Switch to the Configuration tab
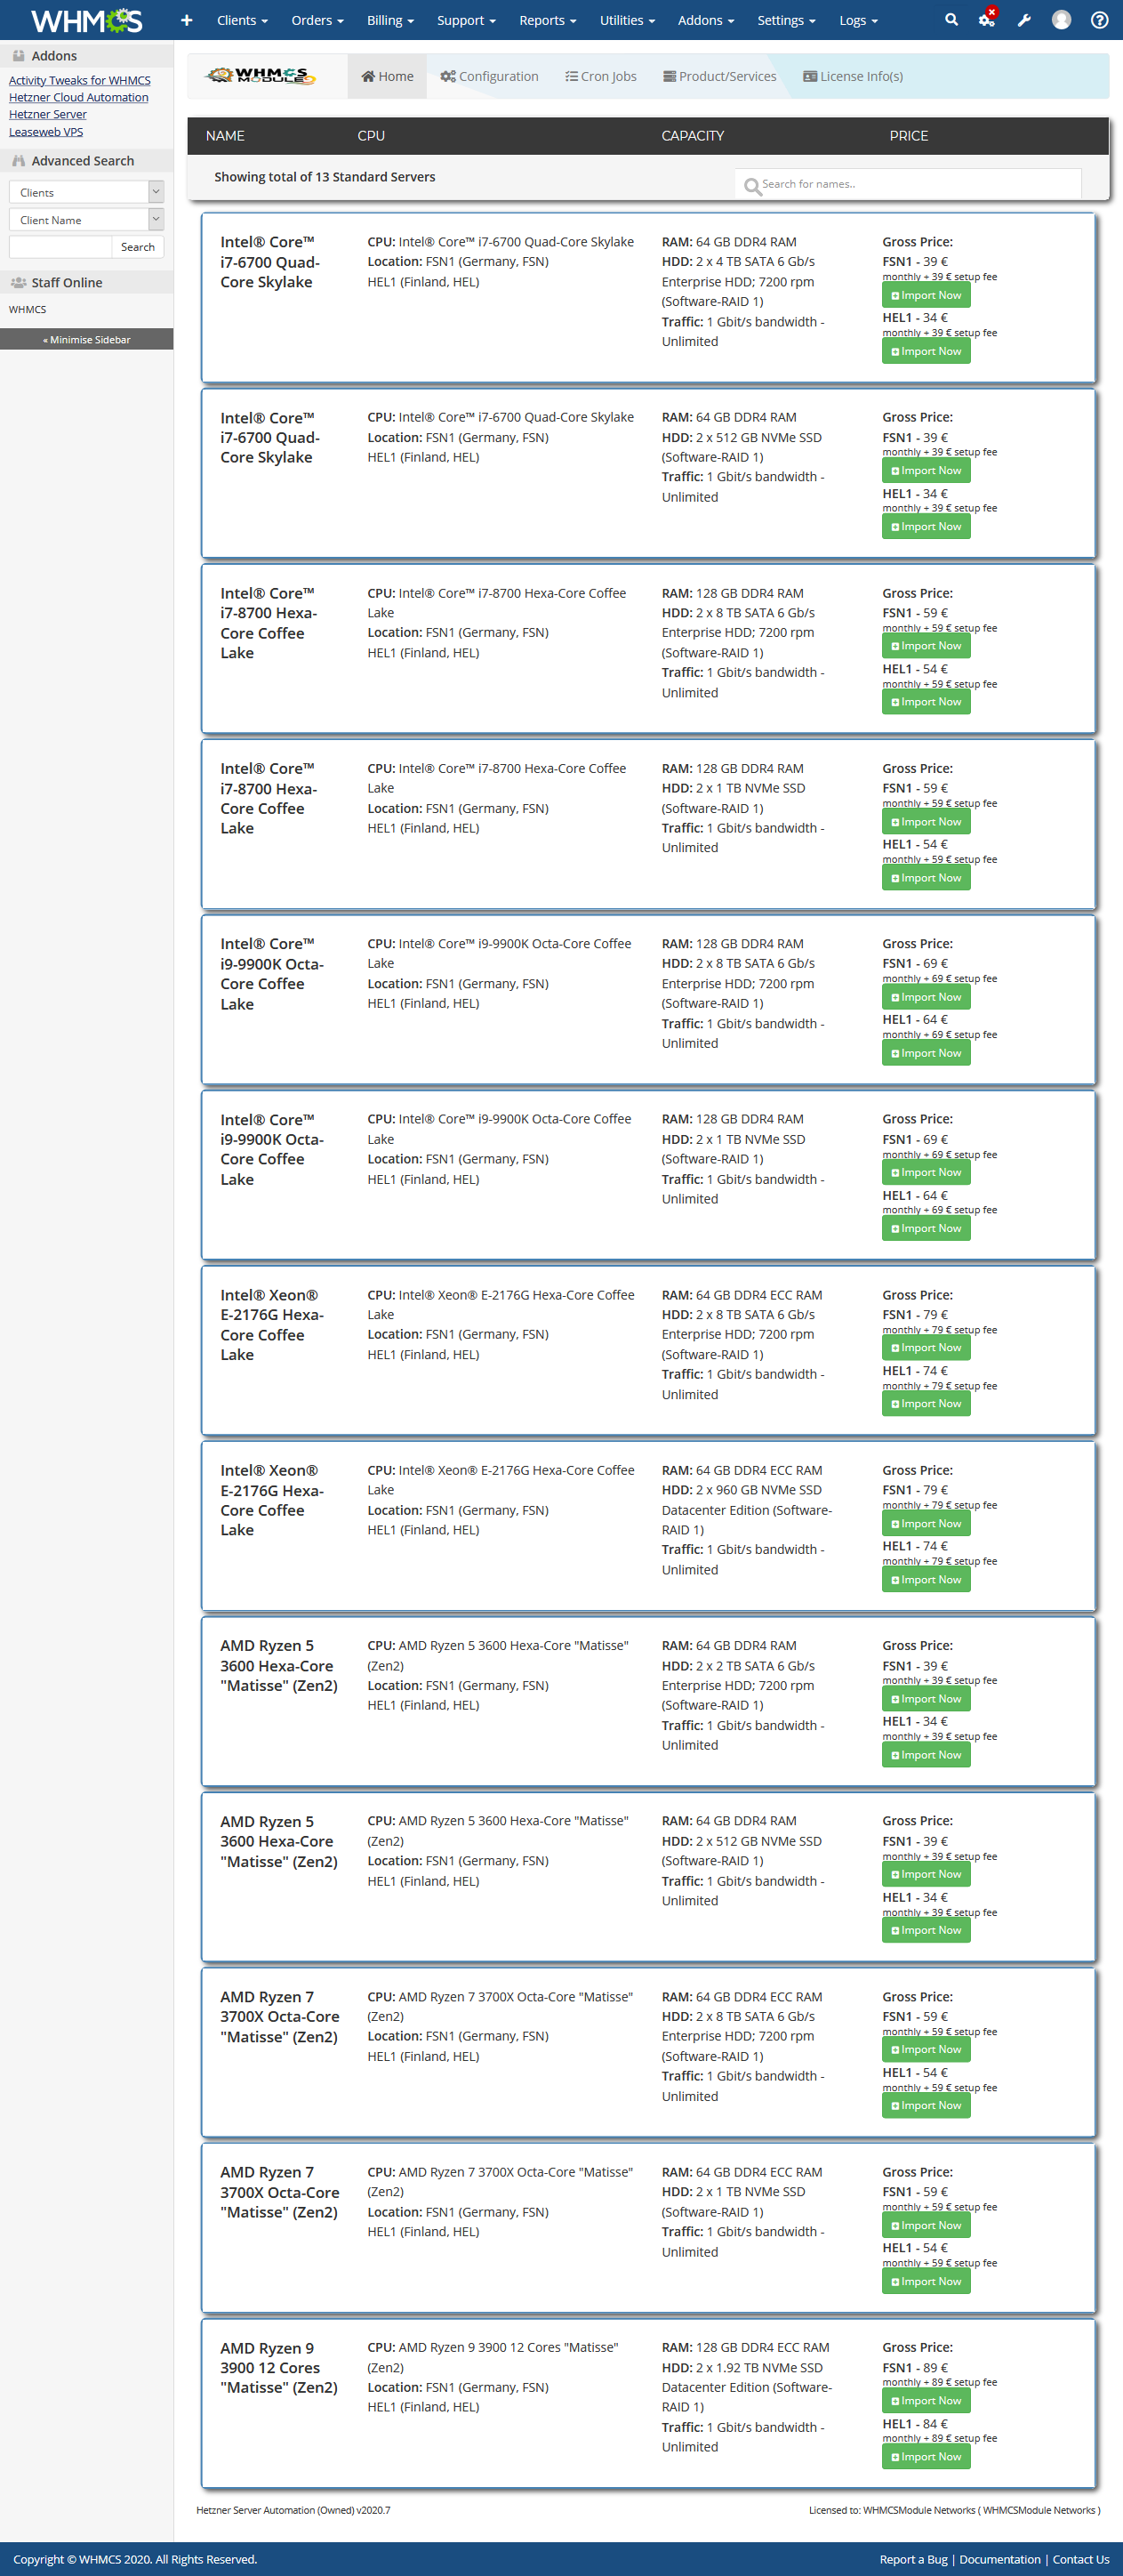1123x2576 pixels. (x=489, y=76)
